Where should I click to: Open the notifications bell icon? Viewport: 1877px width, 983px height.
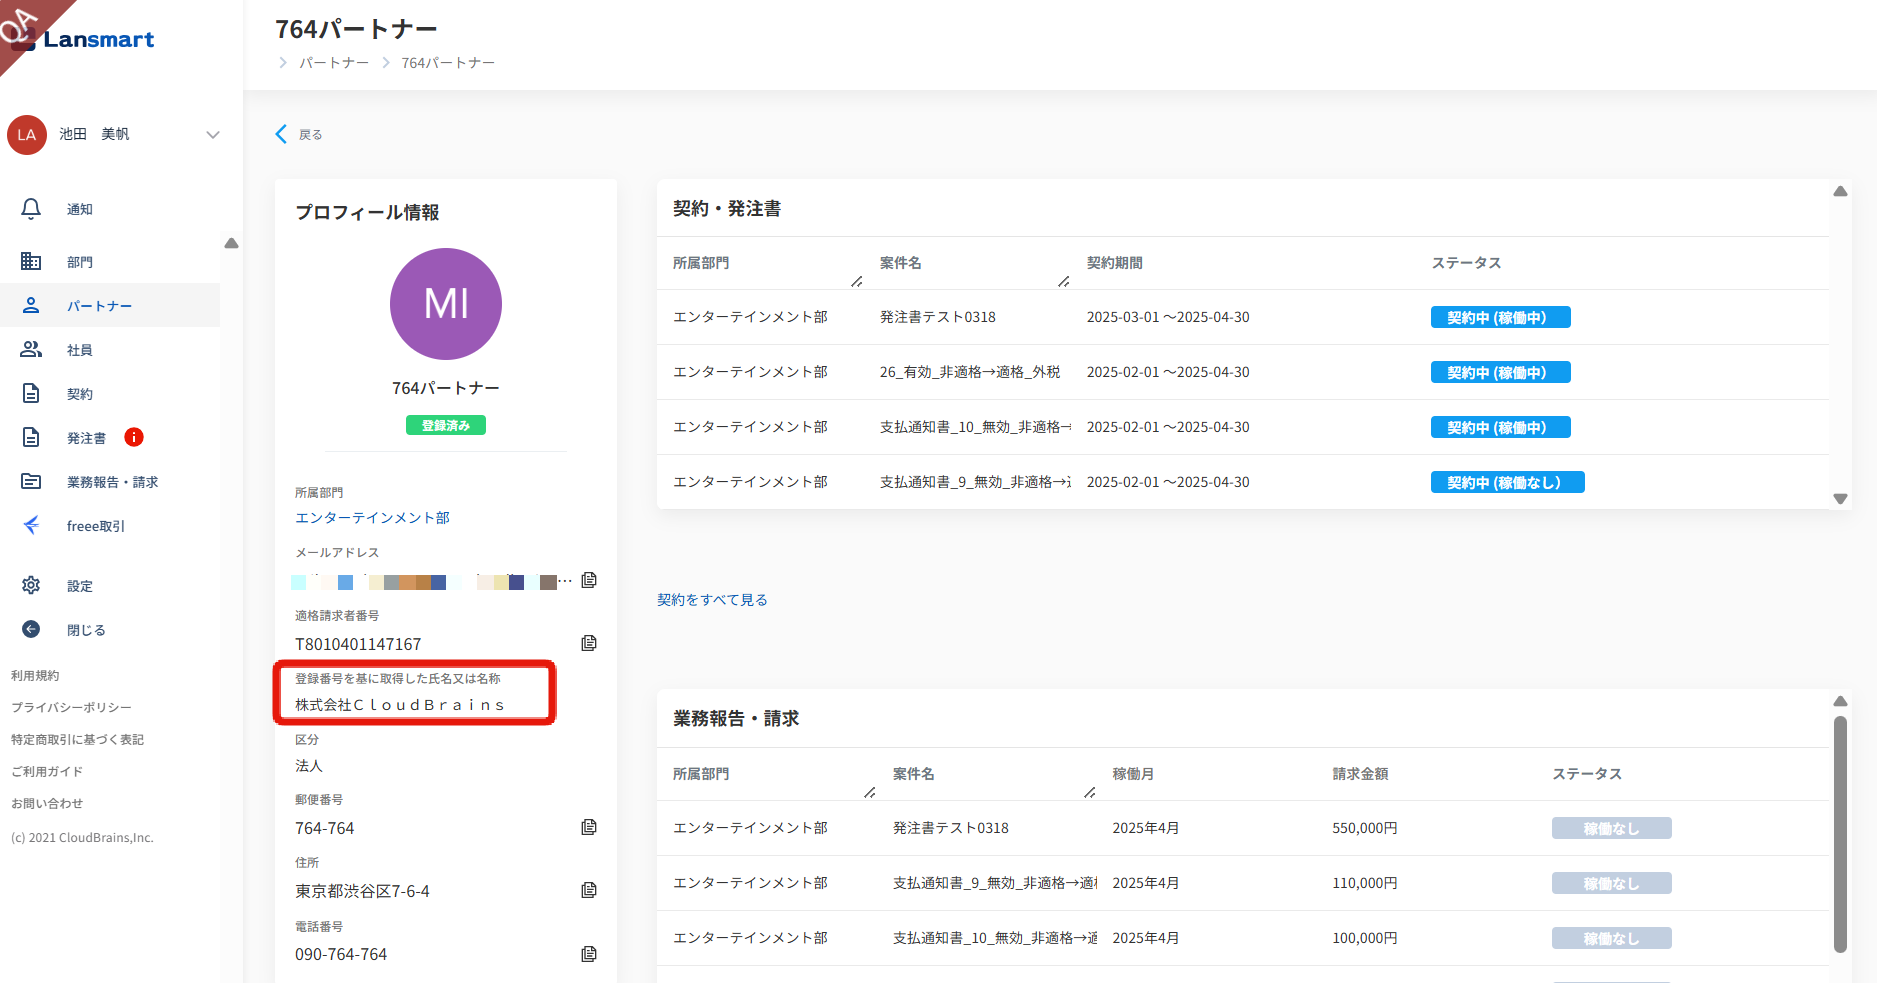[x=31, y=209]
